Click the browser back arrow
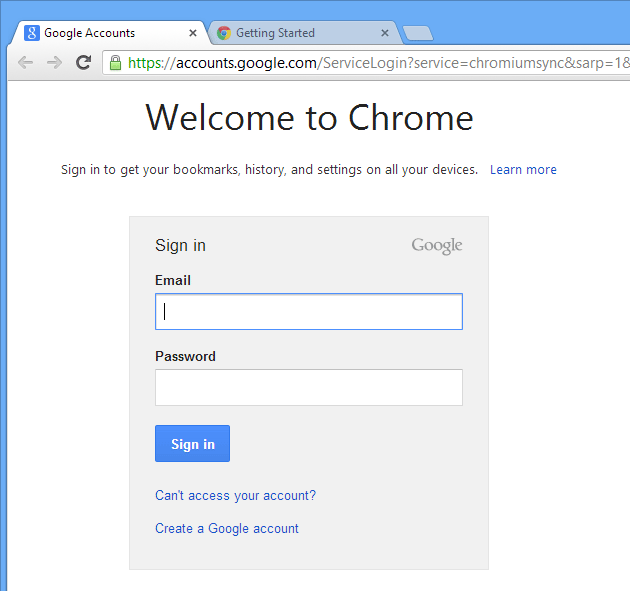Image resolution: width=630 pixels, height=591 pixels. coord(26,62)
